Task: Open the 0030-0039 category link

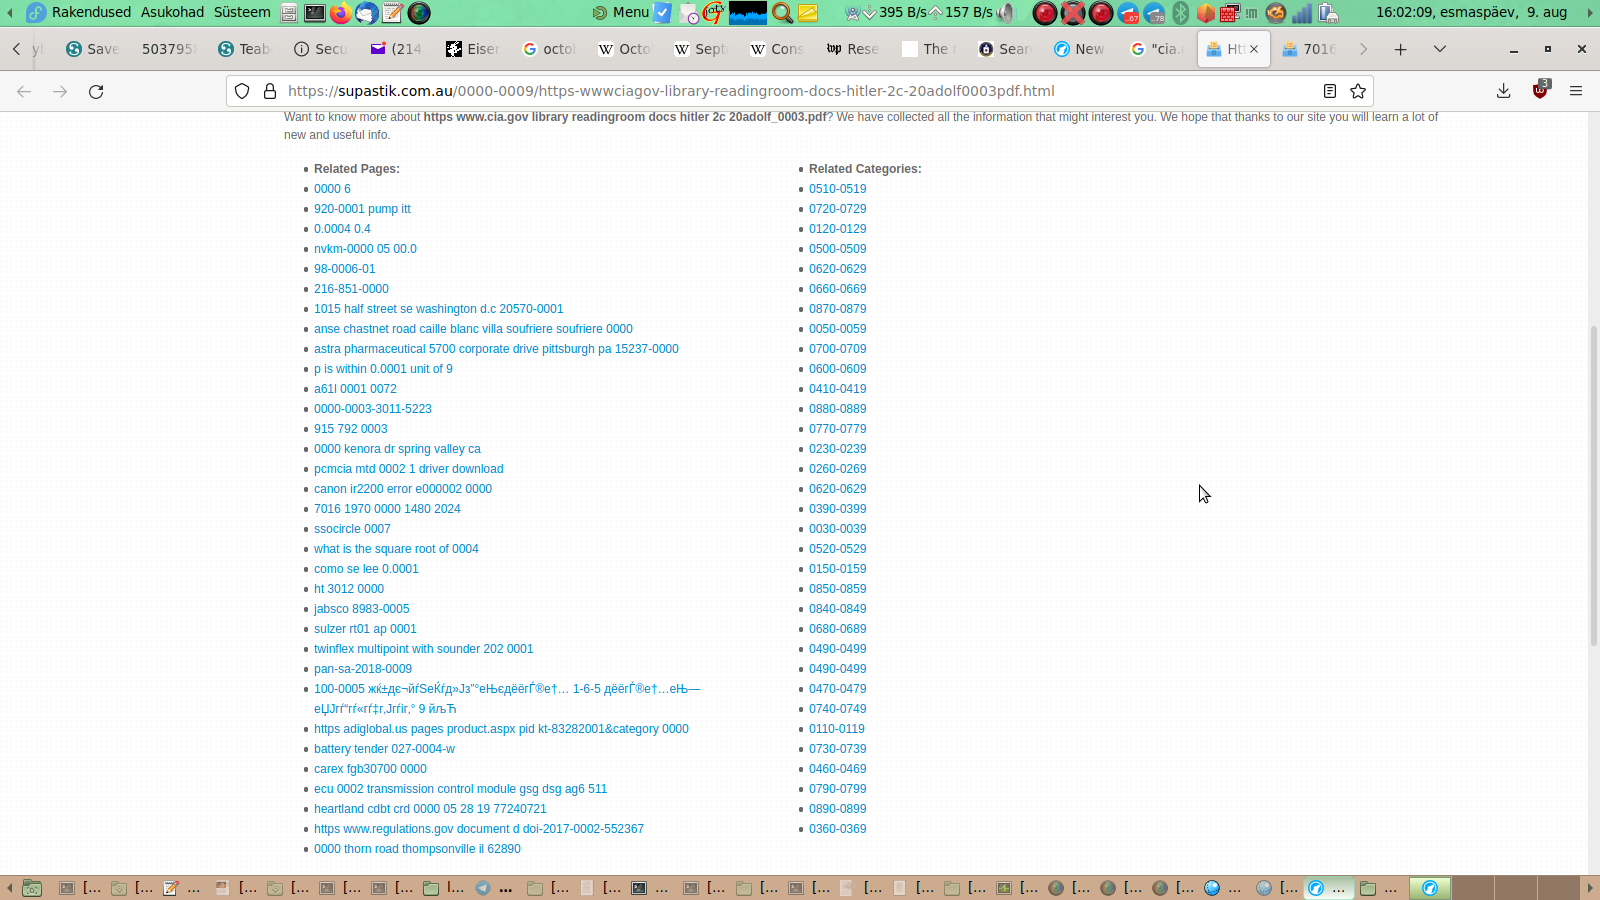Action: coord(838,529)
